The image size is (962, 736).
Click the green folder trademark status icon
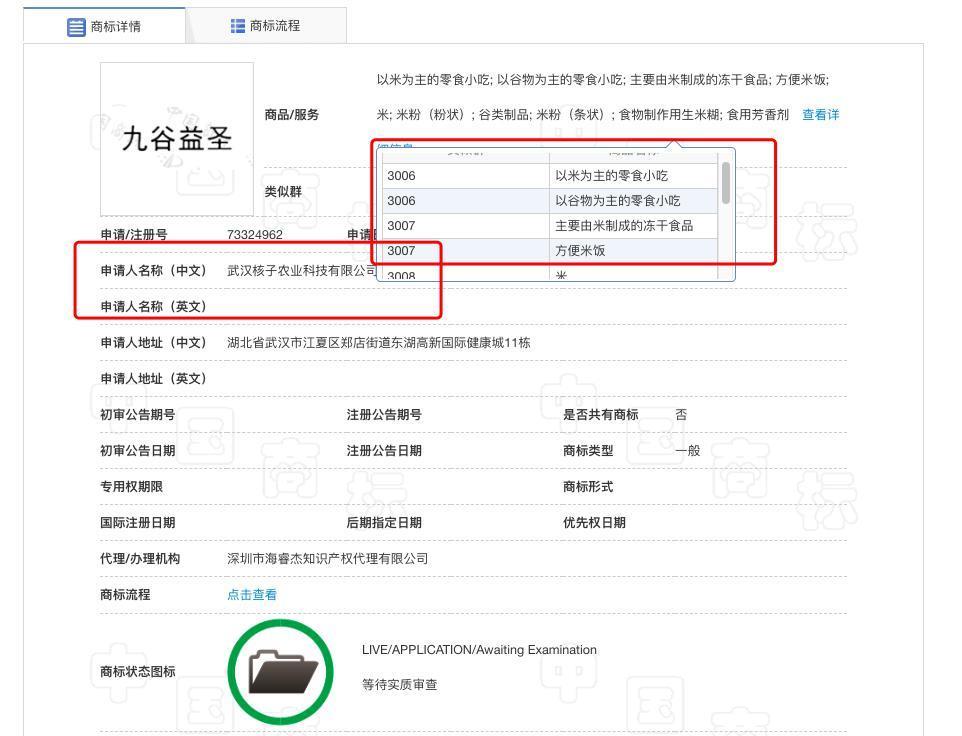coord(283,671)
